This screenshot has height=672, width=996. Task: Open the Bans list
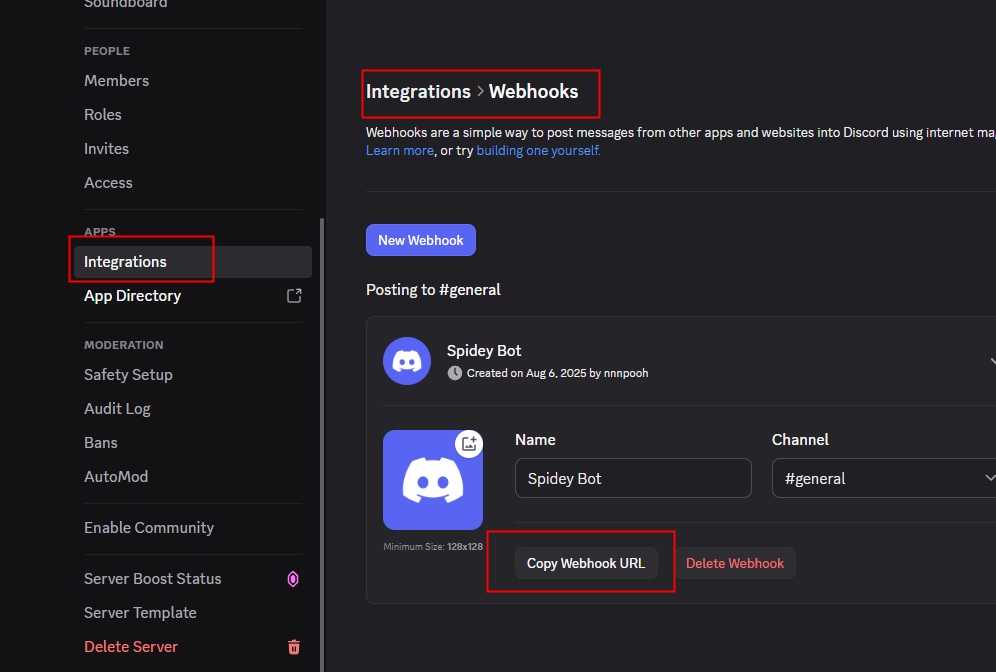[x=100, y=443]
